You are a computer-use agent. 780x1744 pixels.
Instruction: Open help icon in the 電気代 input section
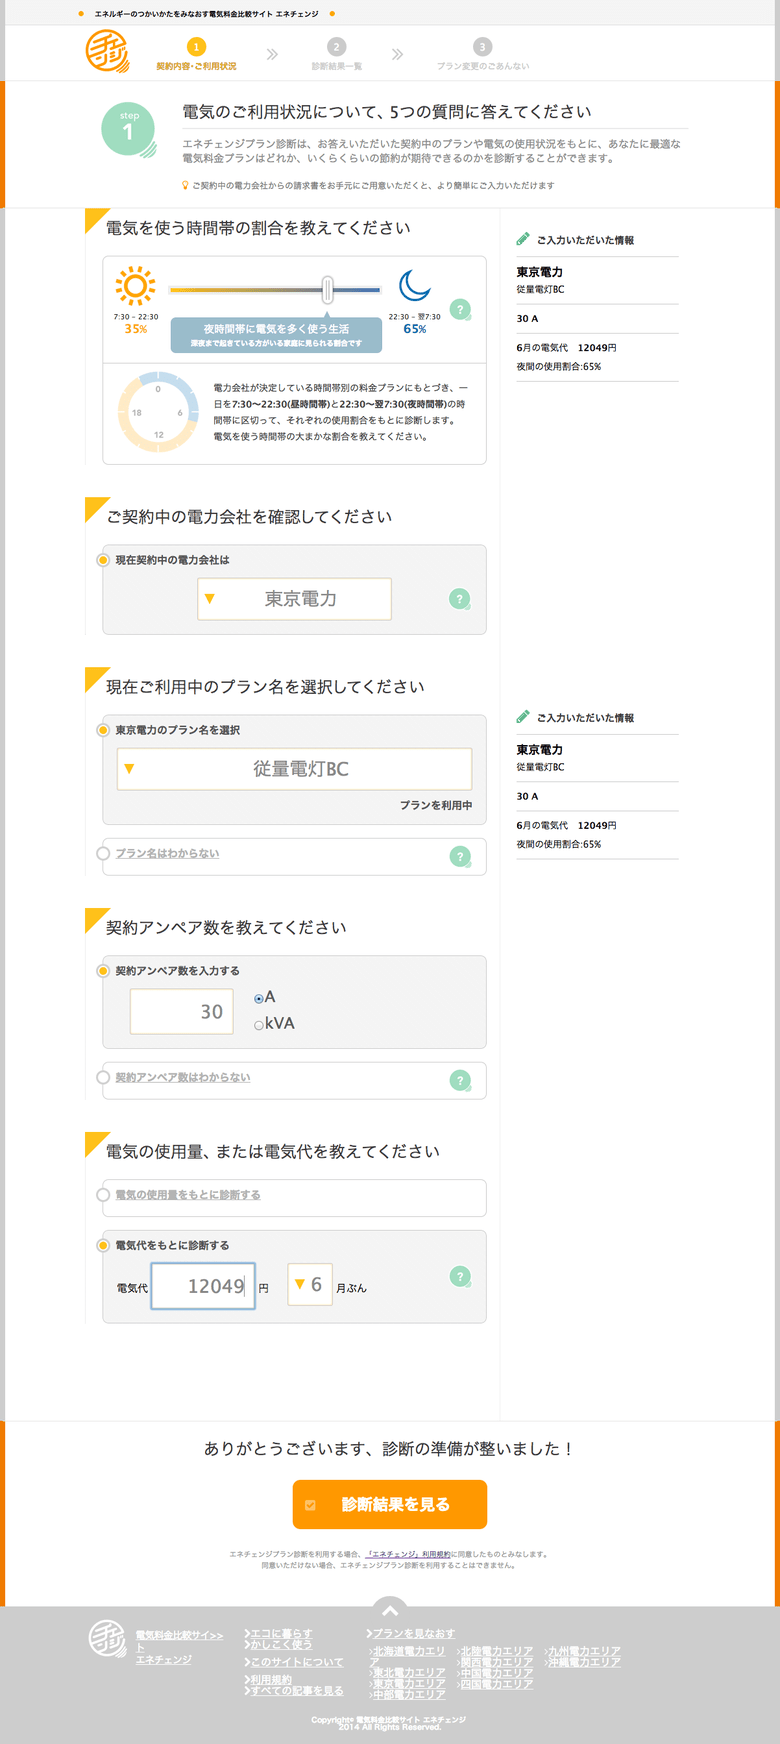tap(460, 1276)
